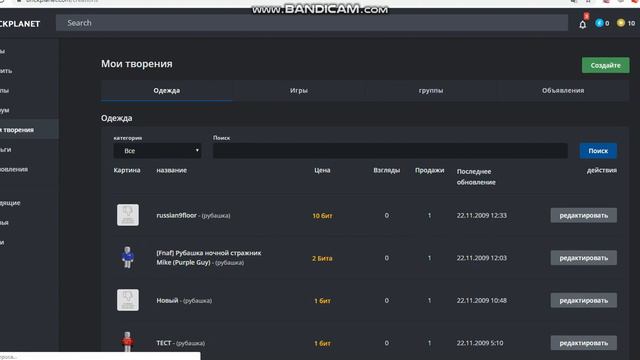
Task: Open the russian9floor shirt thumbnail
Action: coord(128,215)
